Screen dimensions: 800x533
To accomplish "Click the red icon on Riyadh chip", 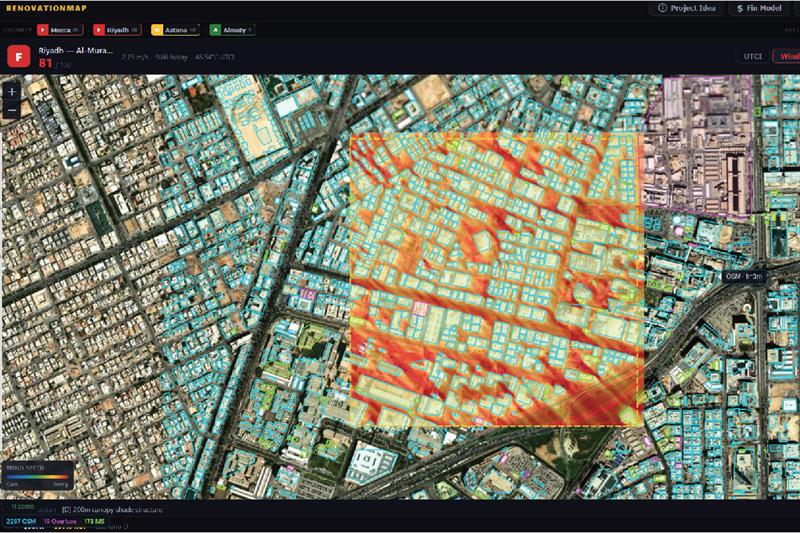I will click(99, 30).
